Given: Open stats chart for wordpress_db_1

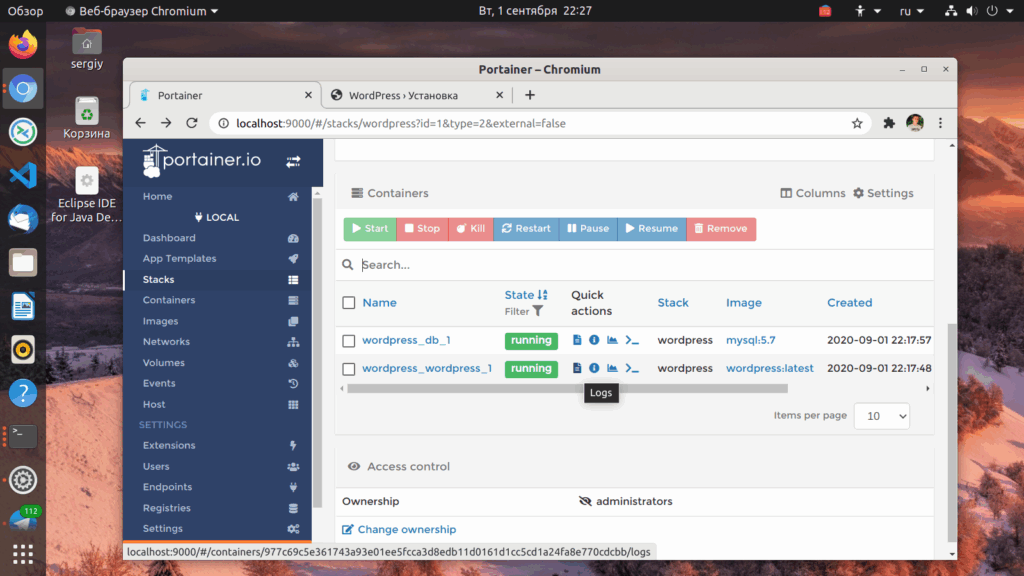Looking at the screenshot, I should point(612,340).
